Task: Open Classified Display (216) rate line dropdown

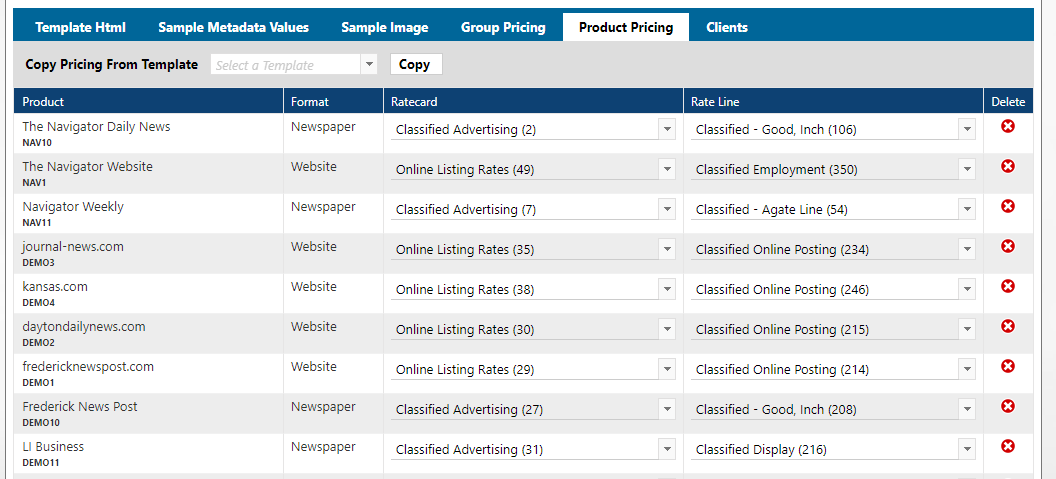Action: click(x=967, y=449)
